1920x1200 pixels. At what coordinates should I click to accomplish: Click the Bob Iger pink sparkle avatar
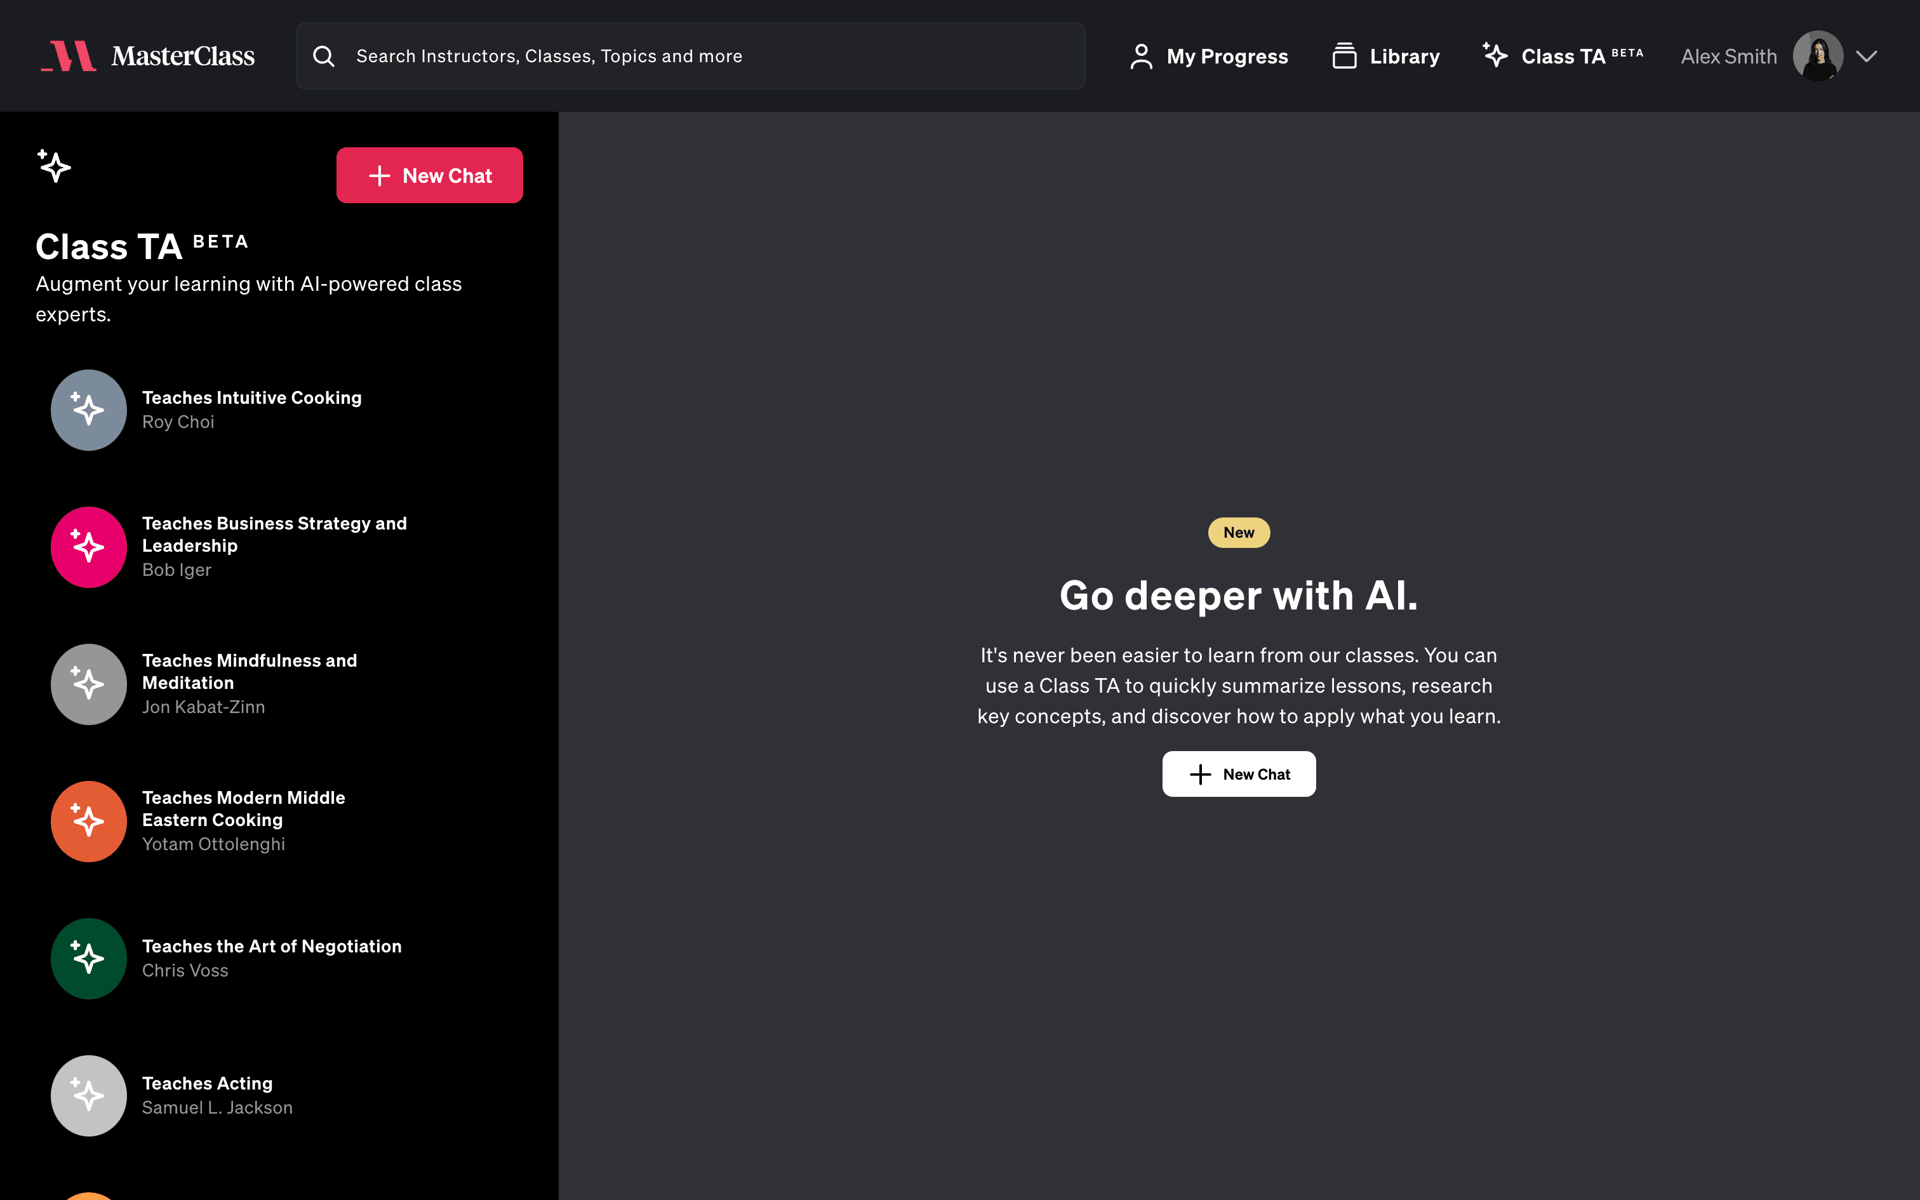(89, 547)
